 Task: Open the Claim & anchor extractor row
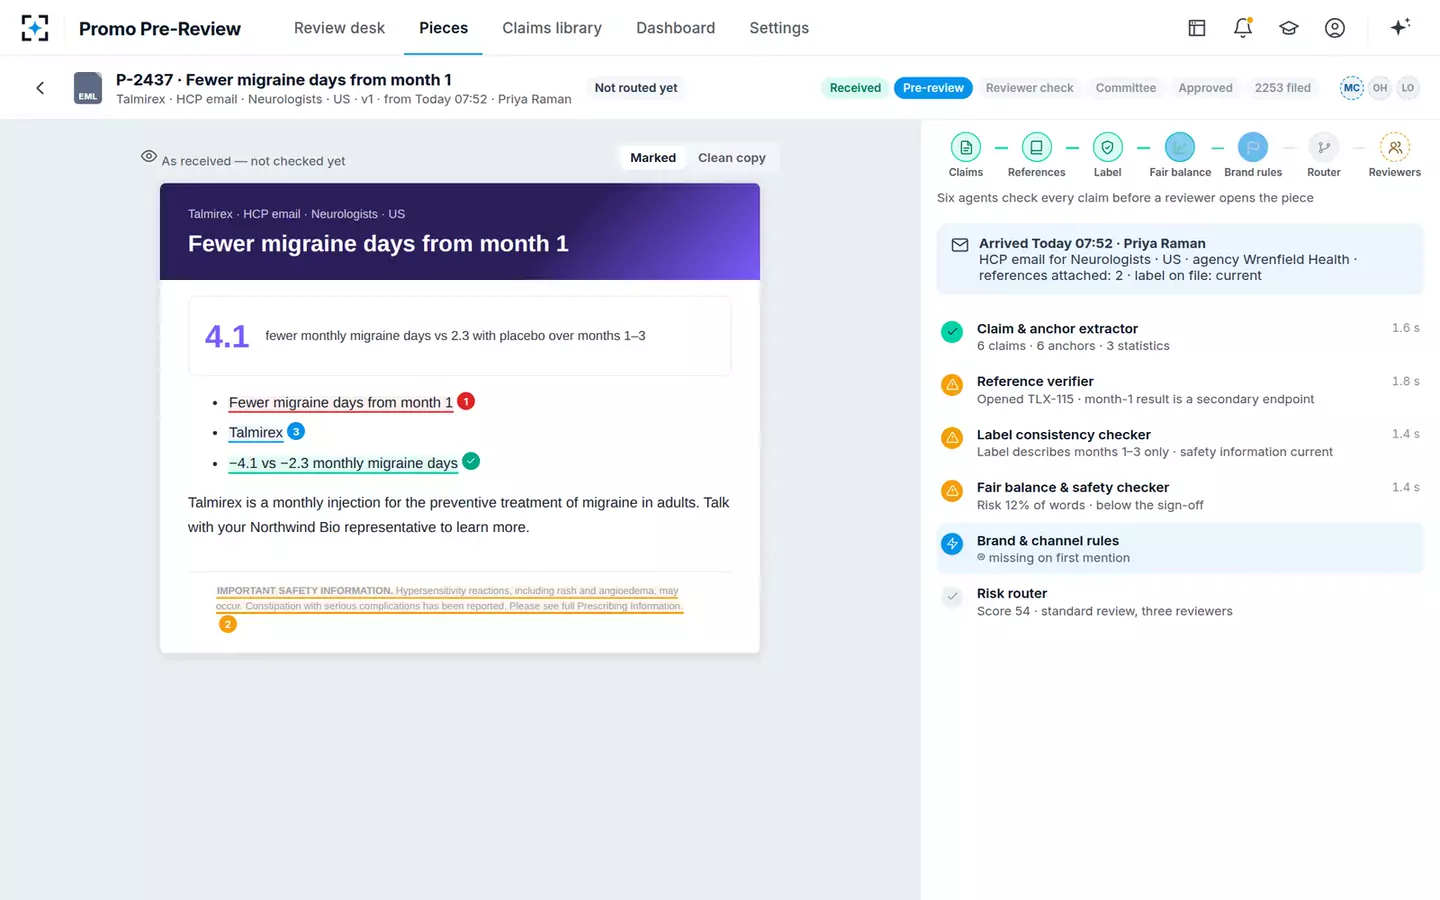(x=1180, y=337)
